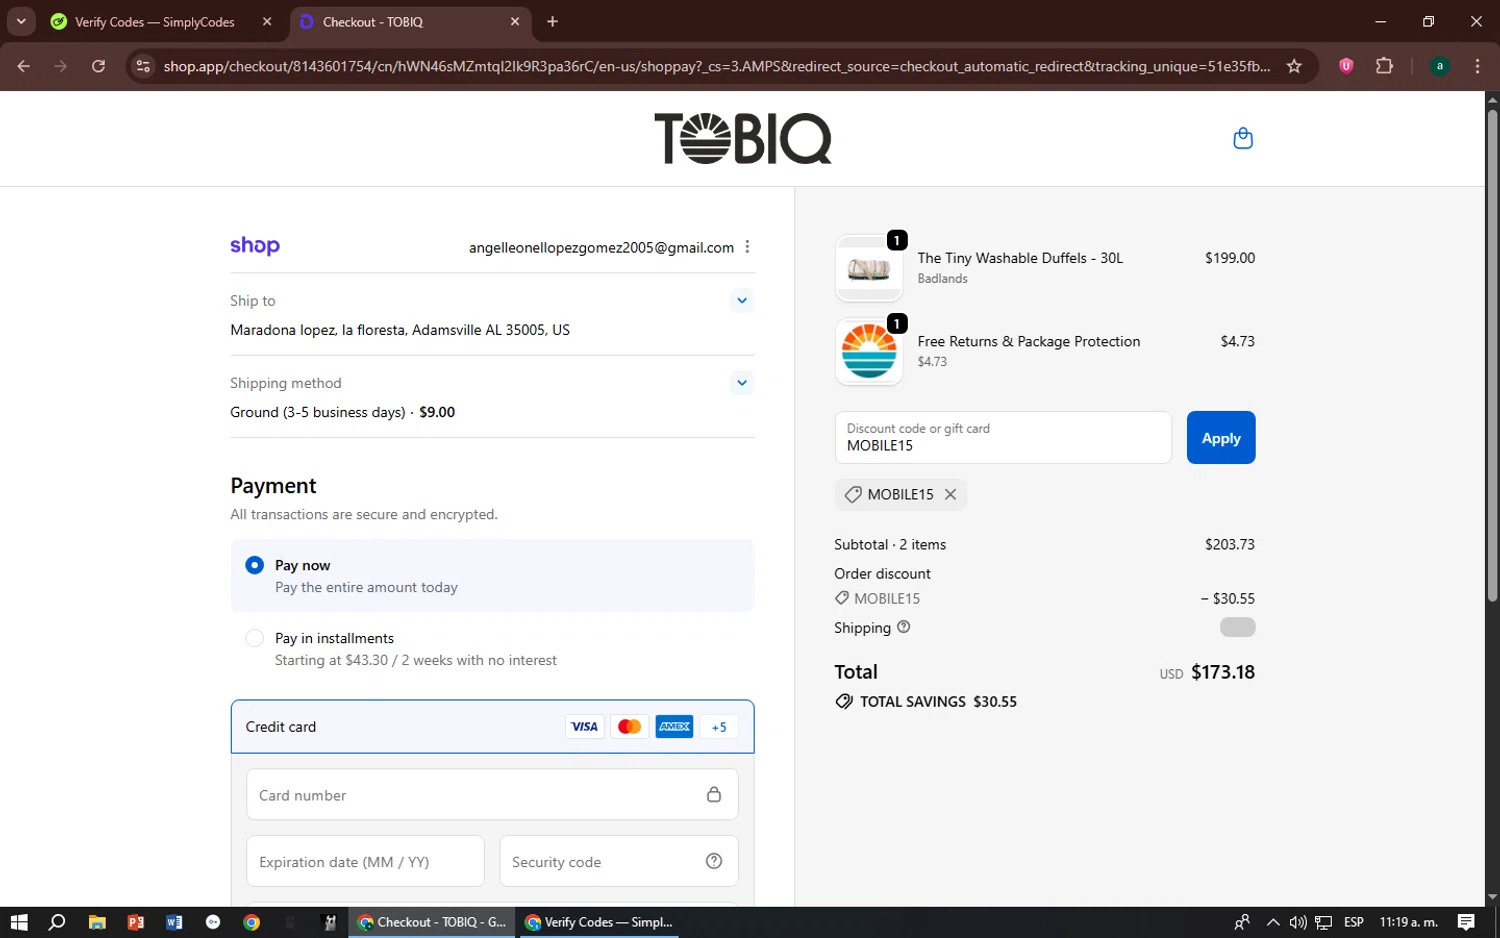Click the Visa card icon

pyautogui.click(x=584, y=727)
